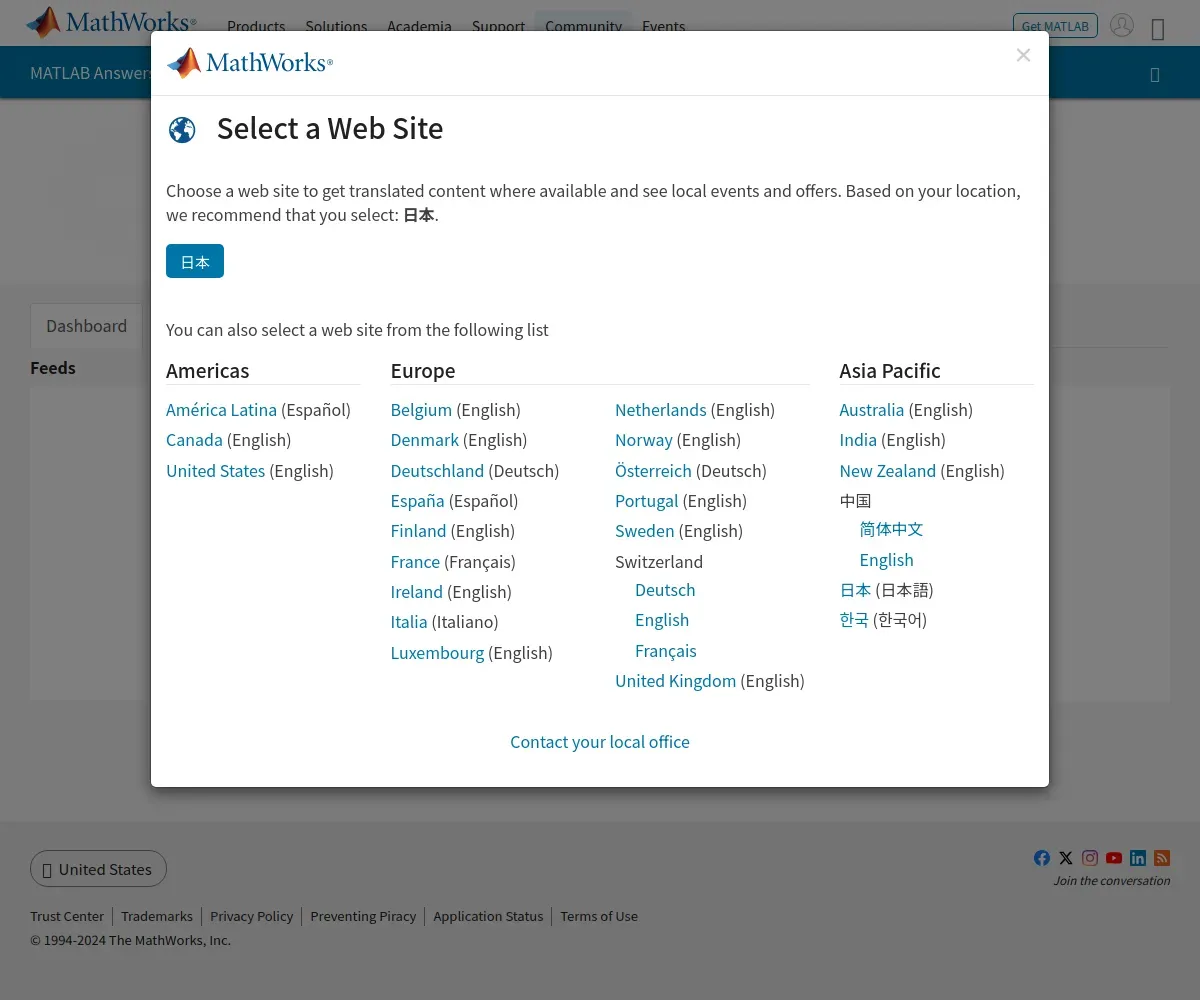Click the United States country selector in footer
1200x1000 pixels.
coord(98,869)
